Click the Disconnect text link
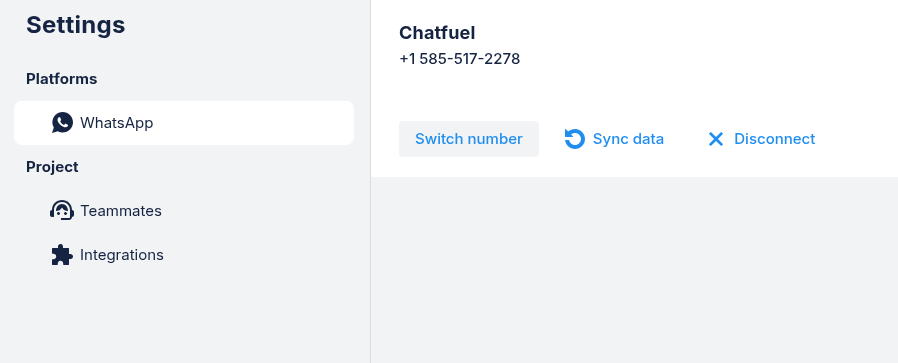Viewport: 898px width, 363px height. (774, 139)
